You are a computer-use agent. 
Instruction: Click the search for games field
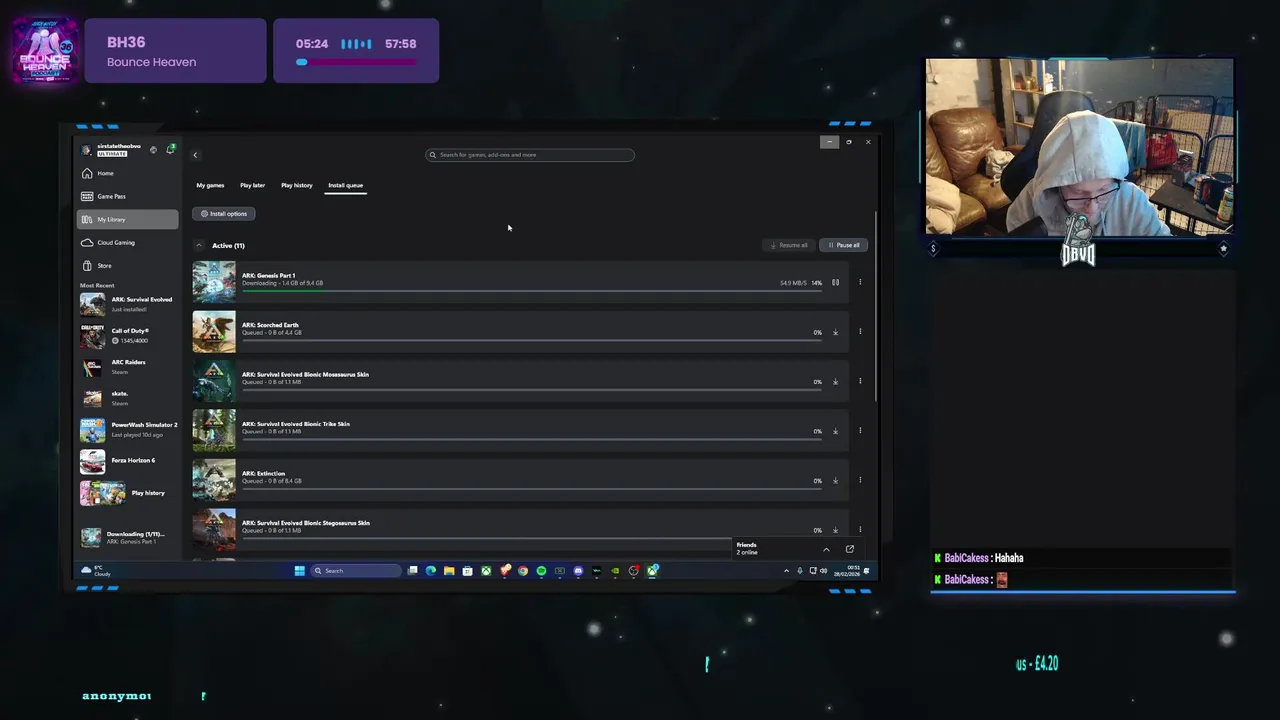click(530, 155)
